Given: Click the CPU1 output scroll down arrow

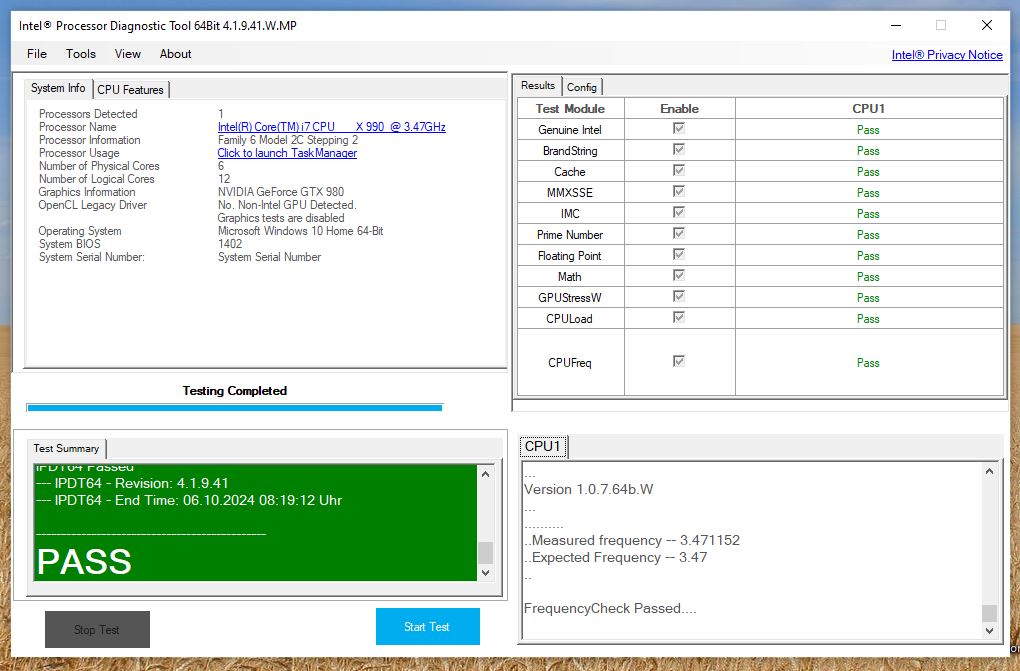Looking at the screenshot, I should point(989,630).
